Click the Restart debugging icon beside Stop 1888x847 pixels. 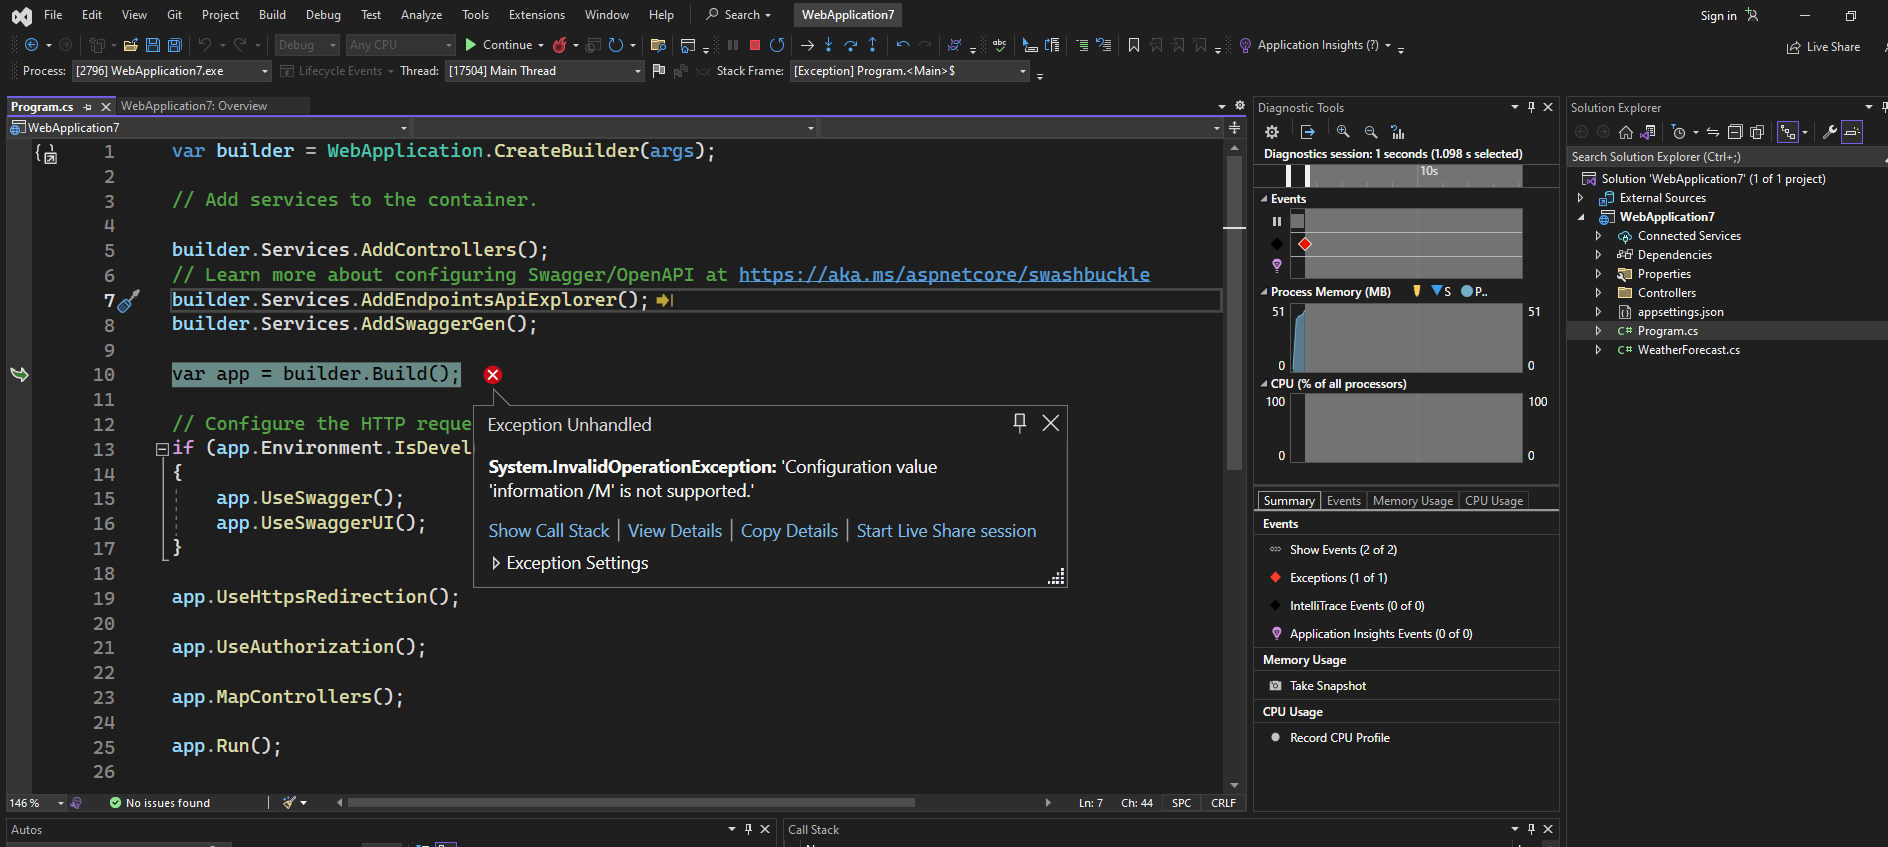coord(777,45)
